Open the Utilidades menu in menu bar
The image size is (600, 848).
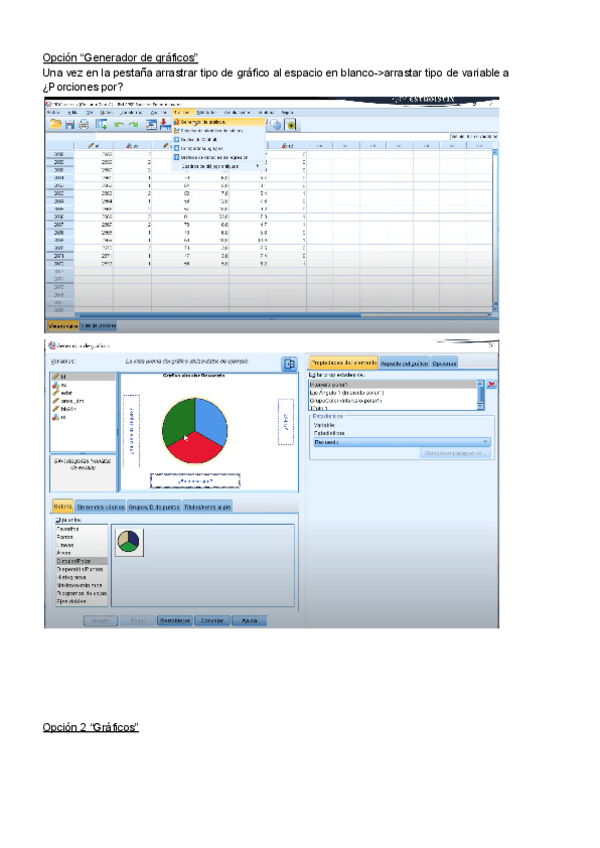(x=207, y=112)
